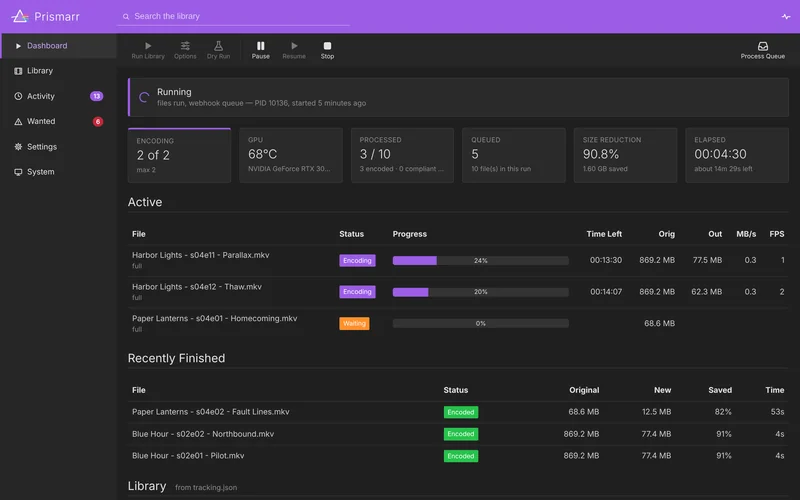This screenshot has width=800, height=500.
Task: Click Encoding badge for Thaw.mkv row
Action: pos(357,292)
